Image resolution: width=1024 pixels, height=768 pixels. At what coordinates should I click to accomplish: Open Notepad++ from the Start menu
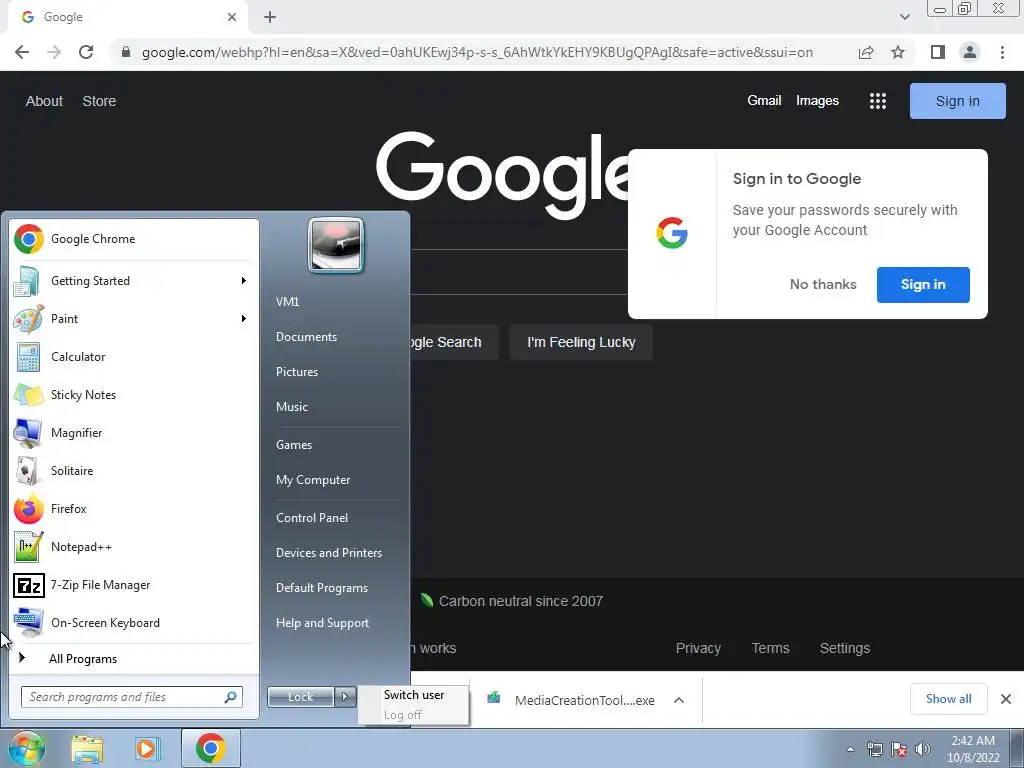[134, 547]
